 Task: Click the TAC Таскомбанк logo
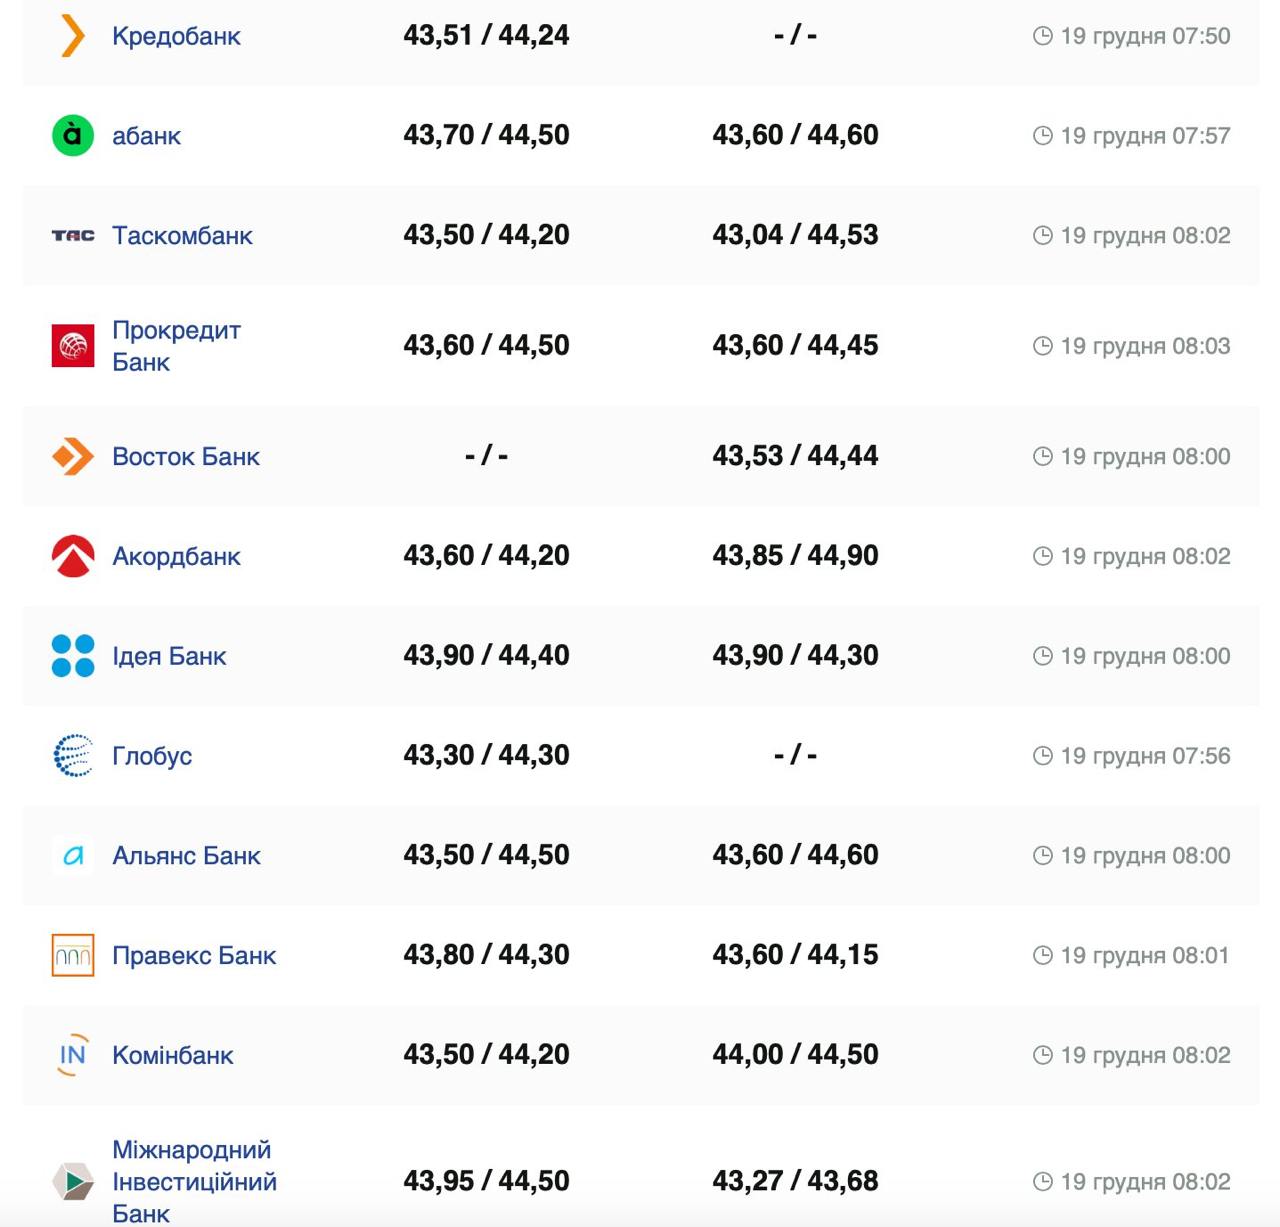point(73,236)
